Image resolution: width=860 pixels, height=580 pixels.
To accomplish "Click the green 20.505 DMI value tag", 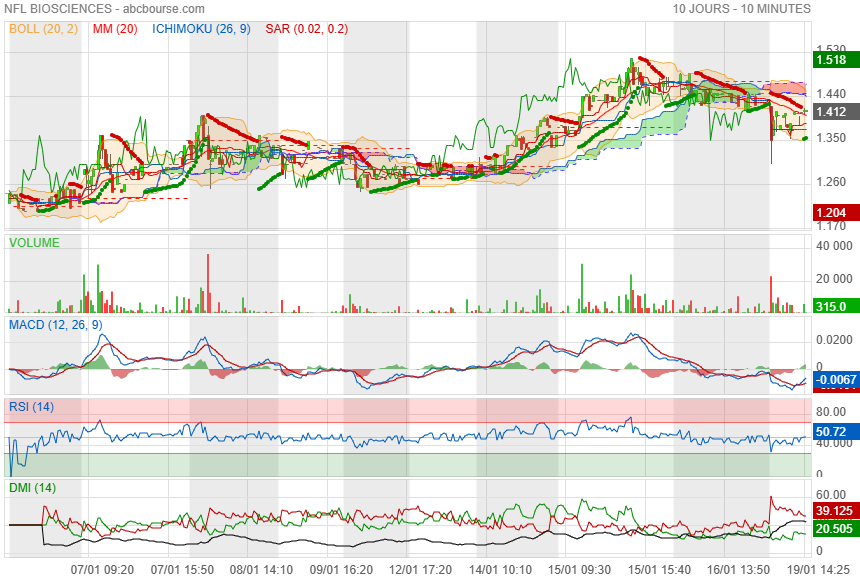I will pos(833,528).
